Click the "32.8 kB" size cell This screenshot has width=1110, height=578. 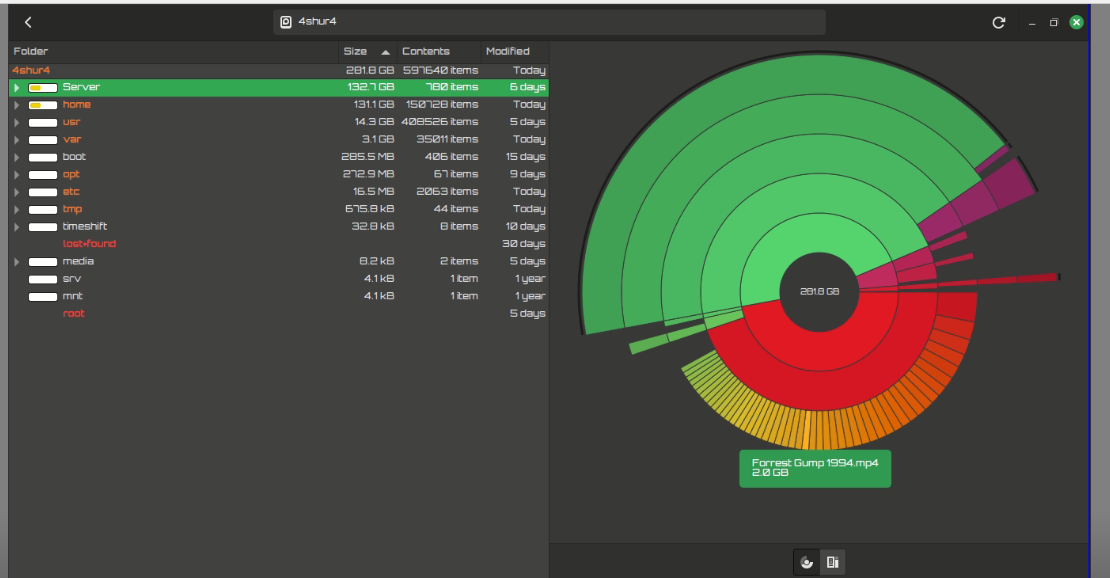[x=373, y=226]
